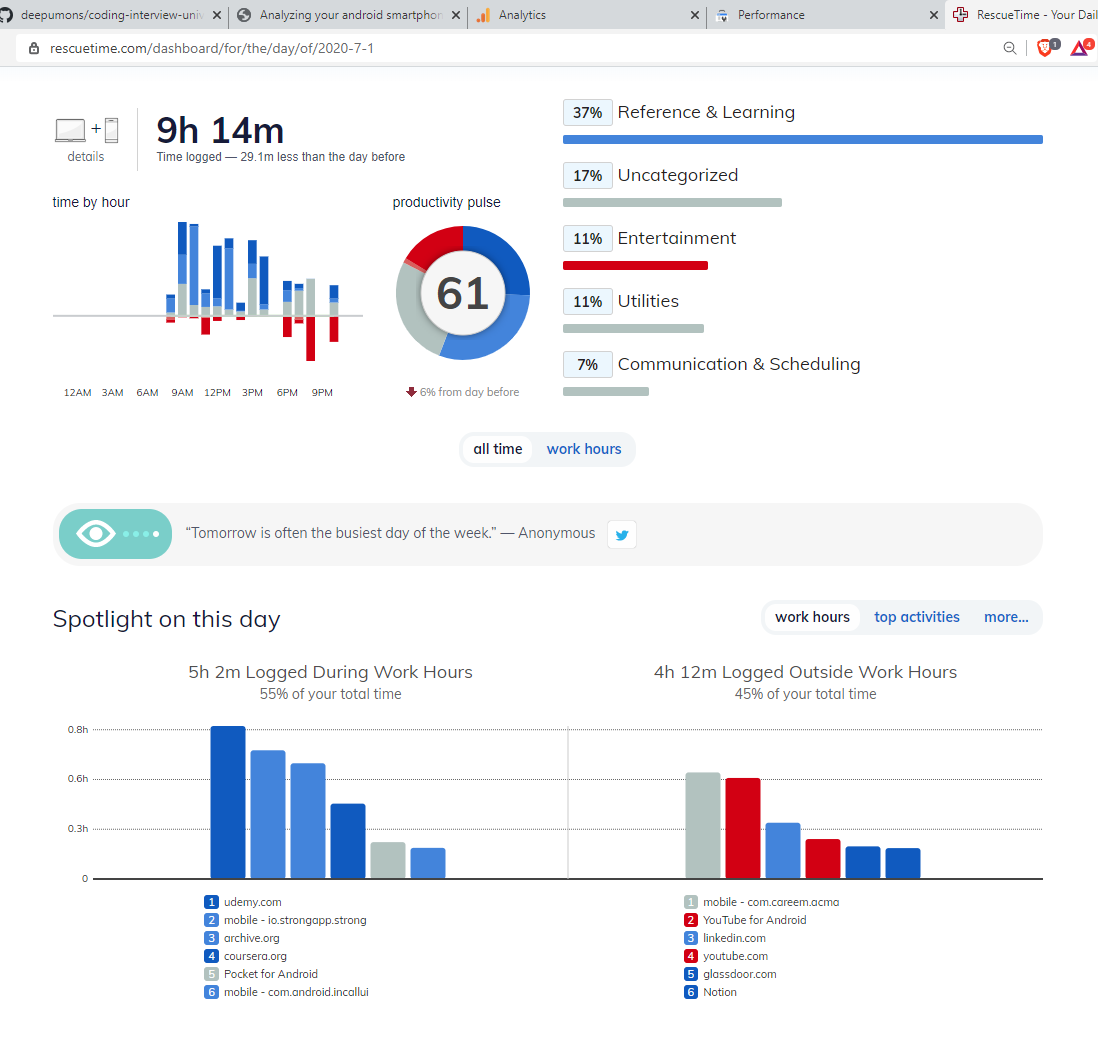Open the Utilities category

[x=648, y=301]
